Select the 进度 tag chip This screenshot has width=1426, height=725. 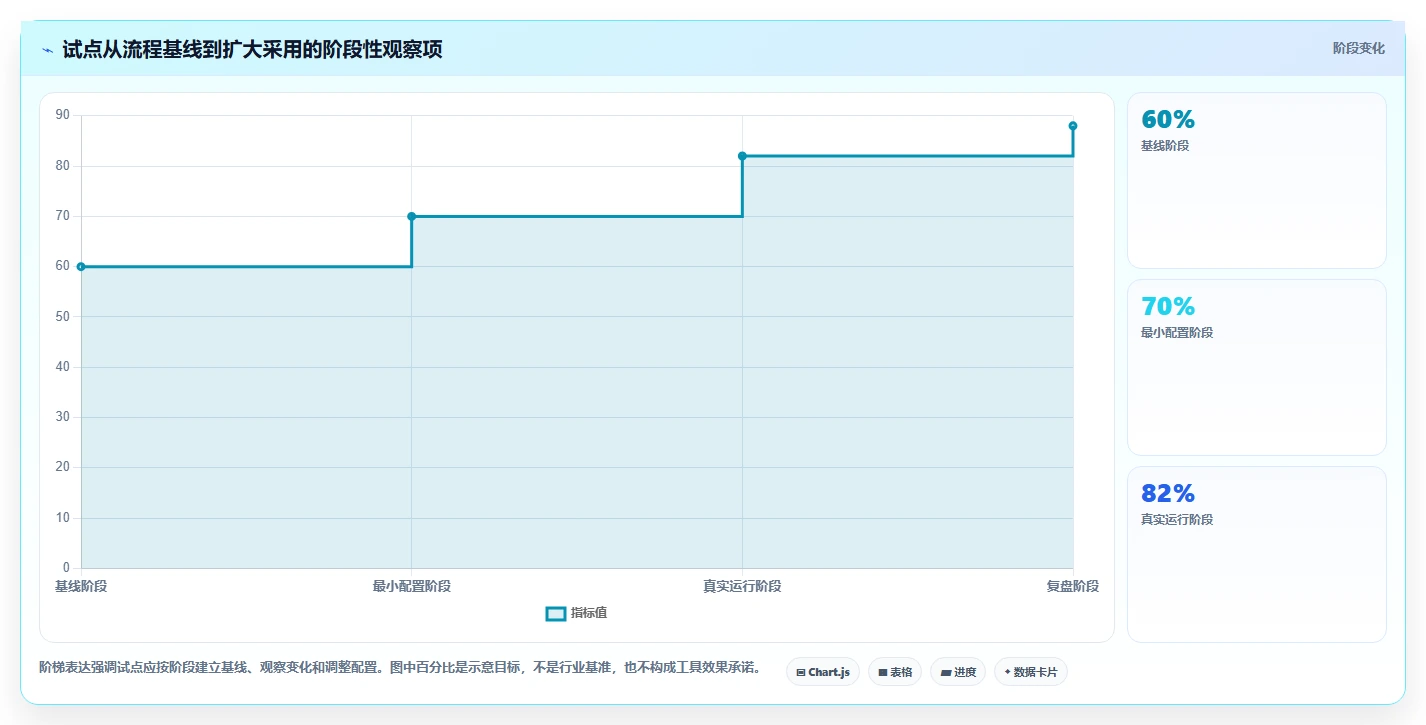coord(958,672)
